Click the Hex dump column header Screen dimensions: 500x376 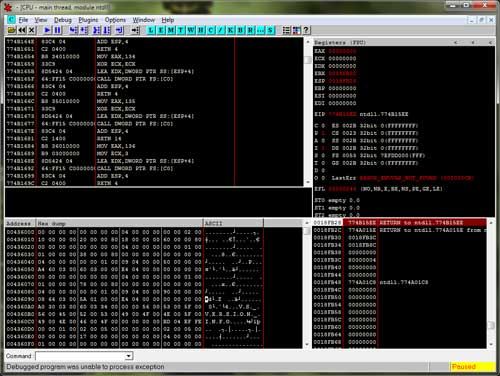tap(119, 223)
